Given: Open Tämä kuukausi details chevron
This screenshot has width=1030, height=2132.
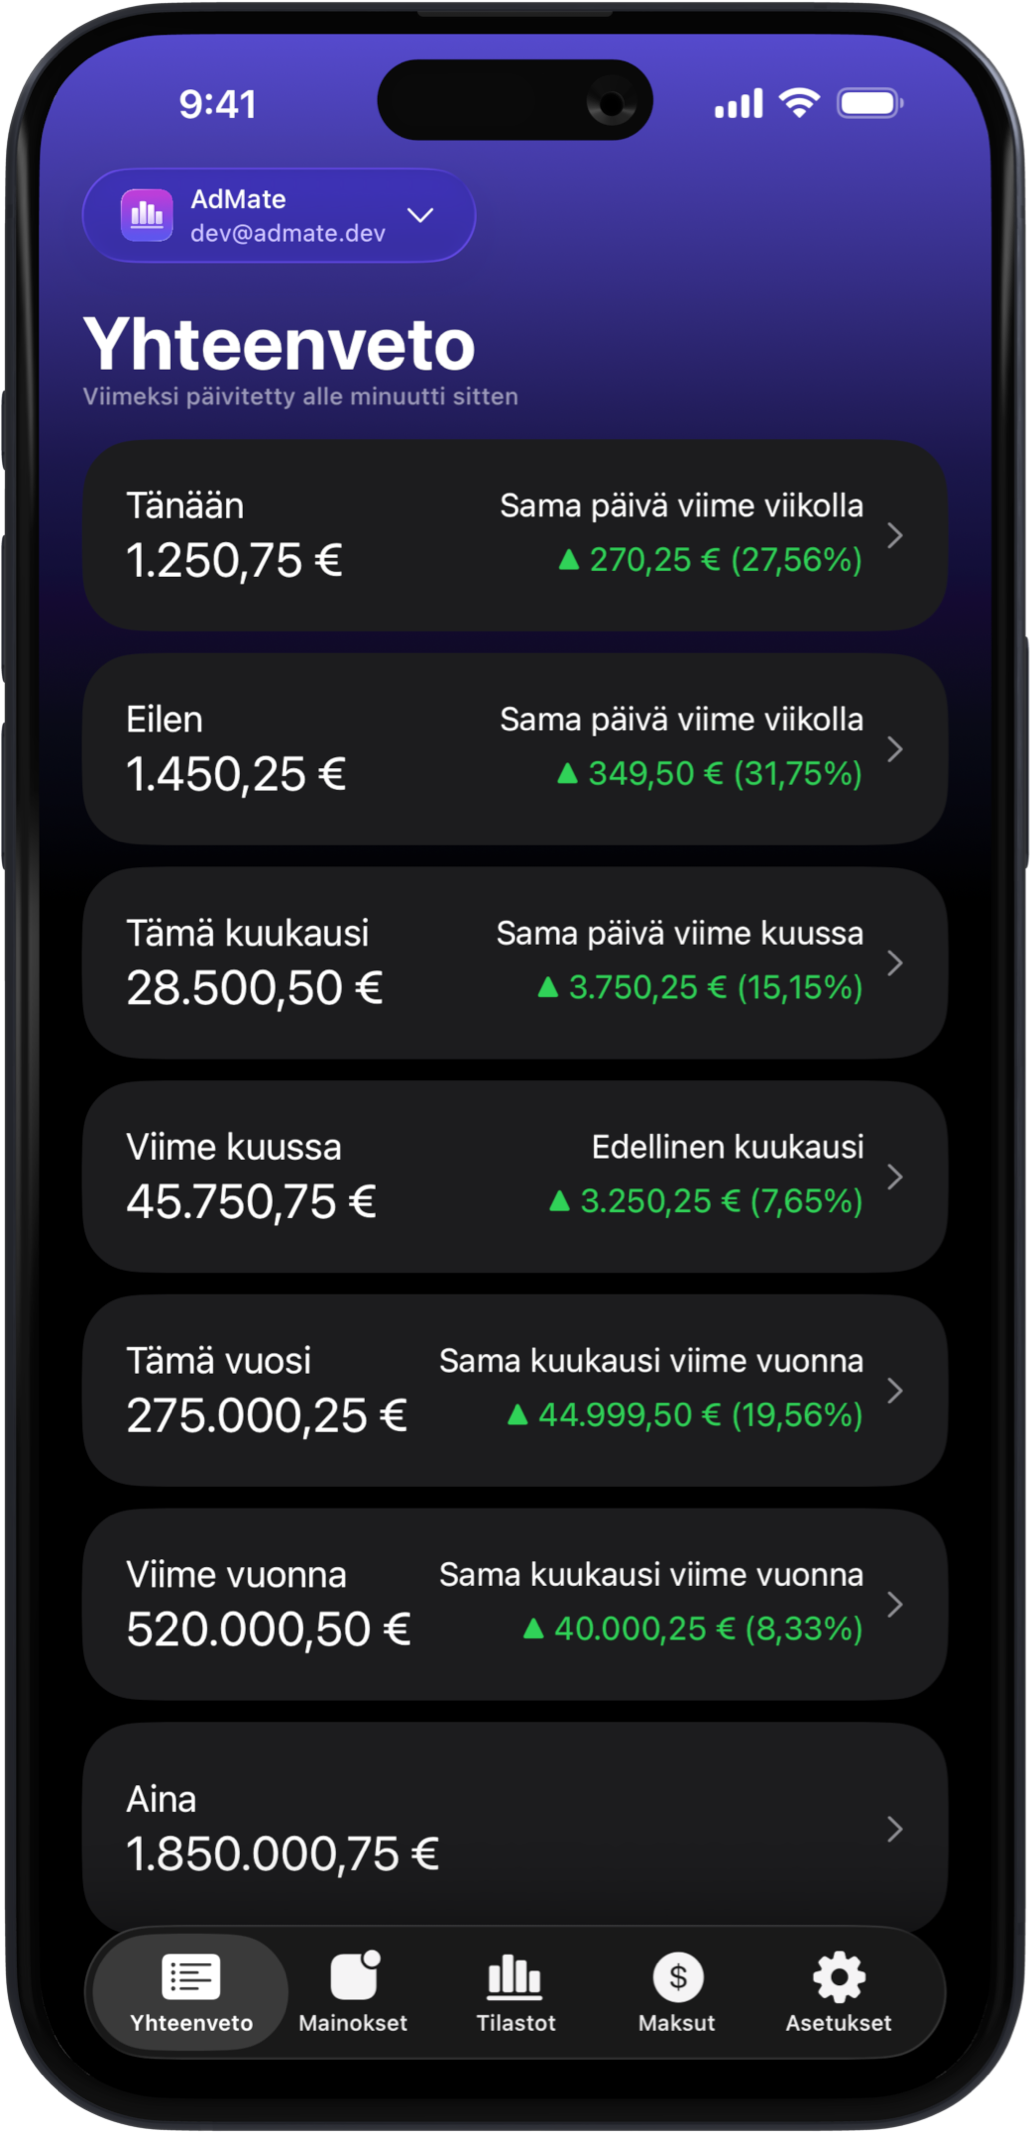Looking at the screenshot, I should 895,963.
